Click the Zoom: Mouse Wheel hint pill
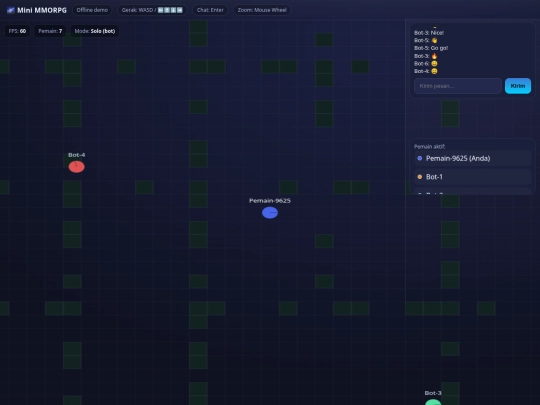 pyautogui.click(x=262, y=10)
